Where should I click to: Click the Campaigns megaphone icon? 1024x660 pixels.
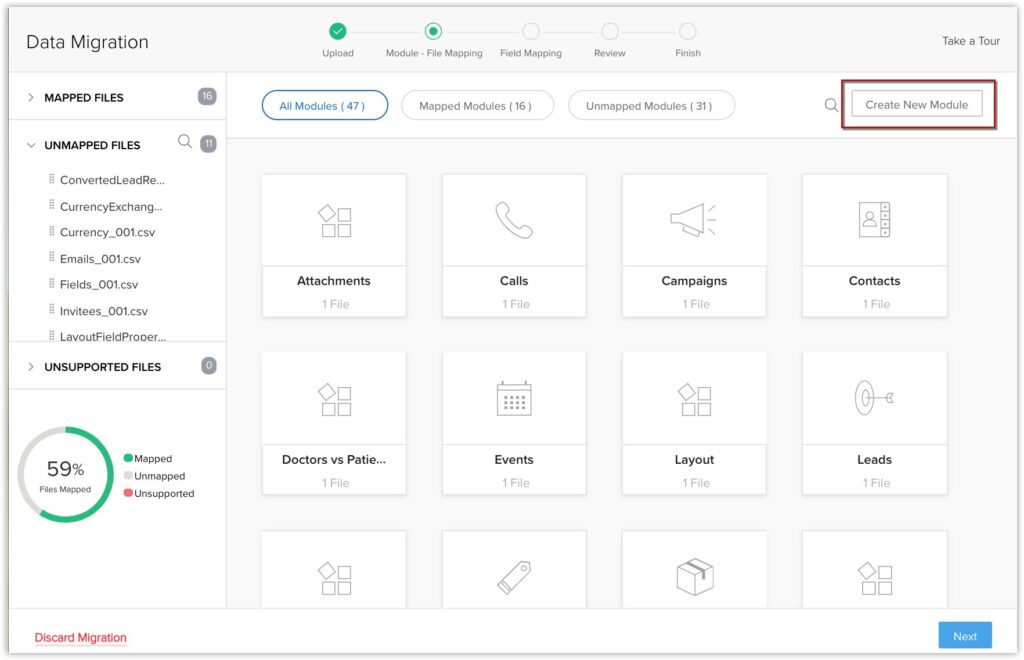694,219
